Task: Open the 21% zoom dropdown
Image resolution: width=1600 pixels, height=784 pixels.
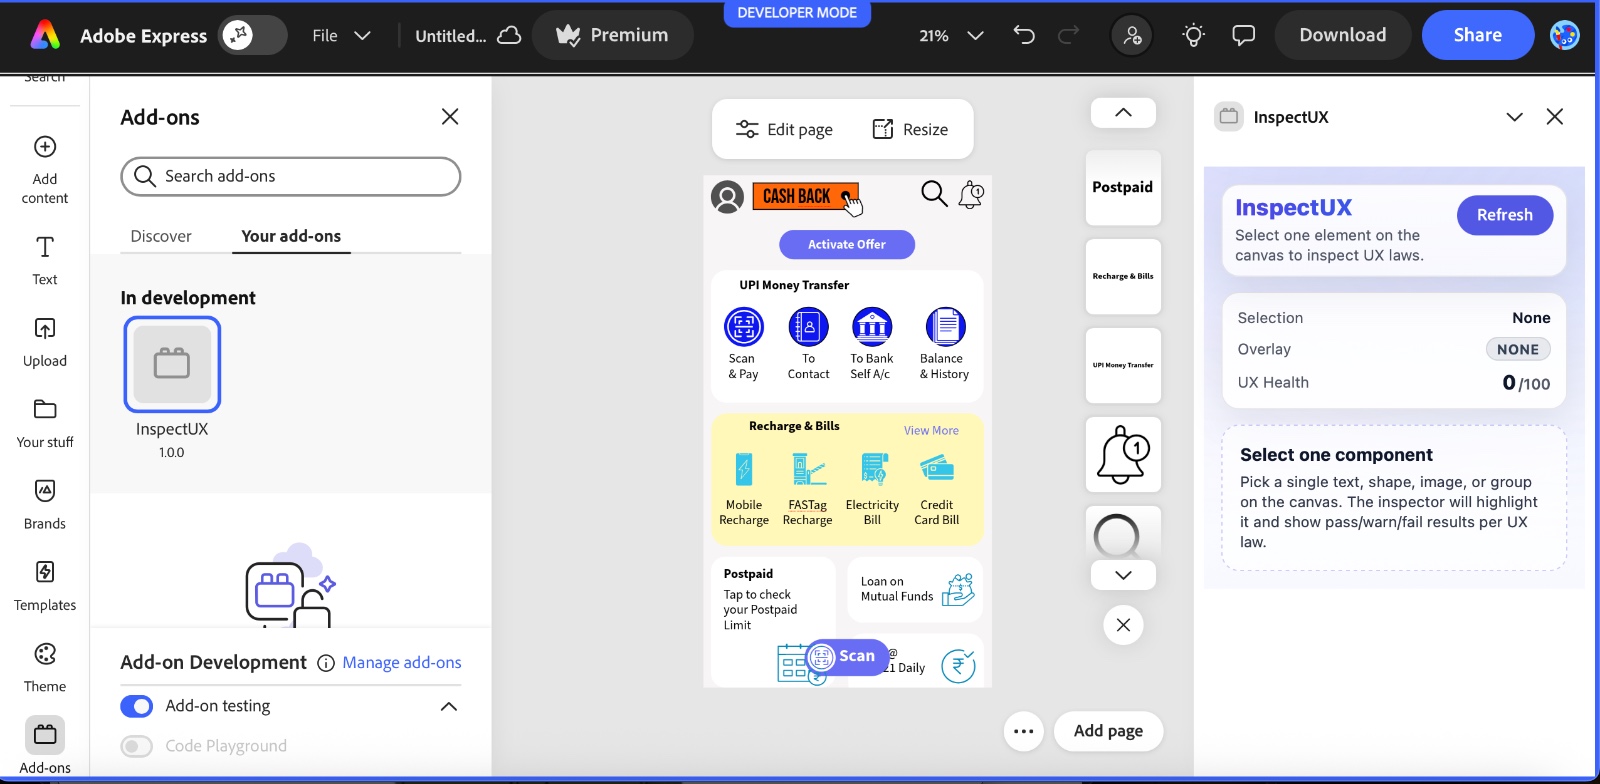Action: click(951, 35)
